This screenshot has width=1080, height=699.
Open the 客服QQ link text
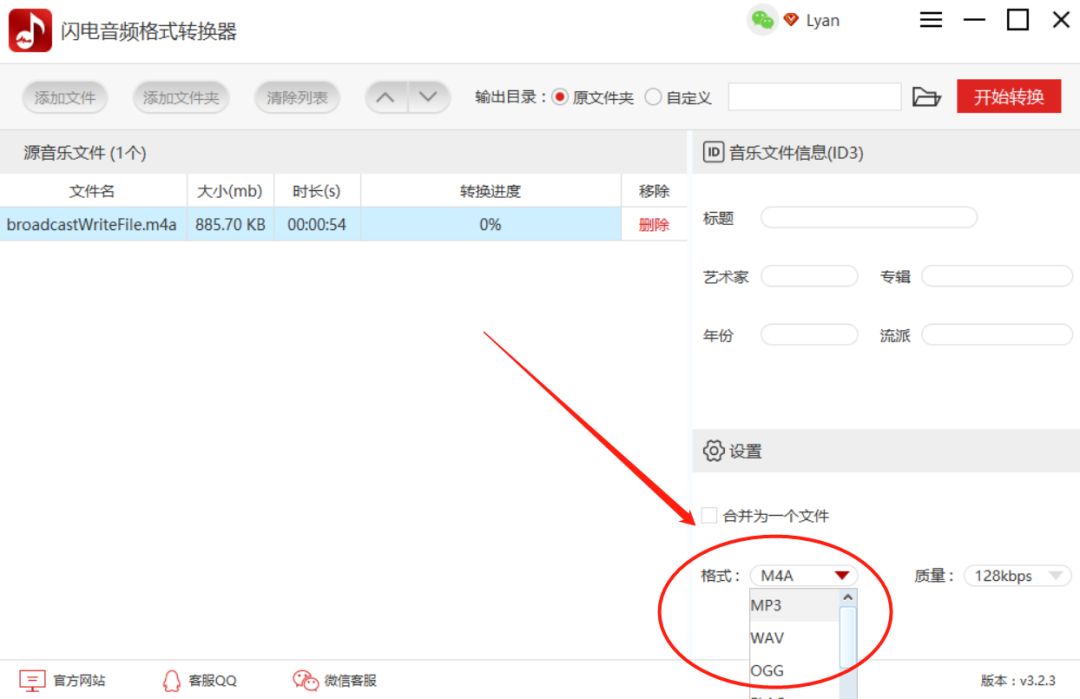point(212,680)
